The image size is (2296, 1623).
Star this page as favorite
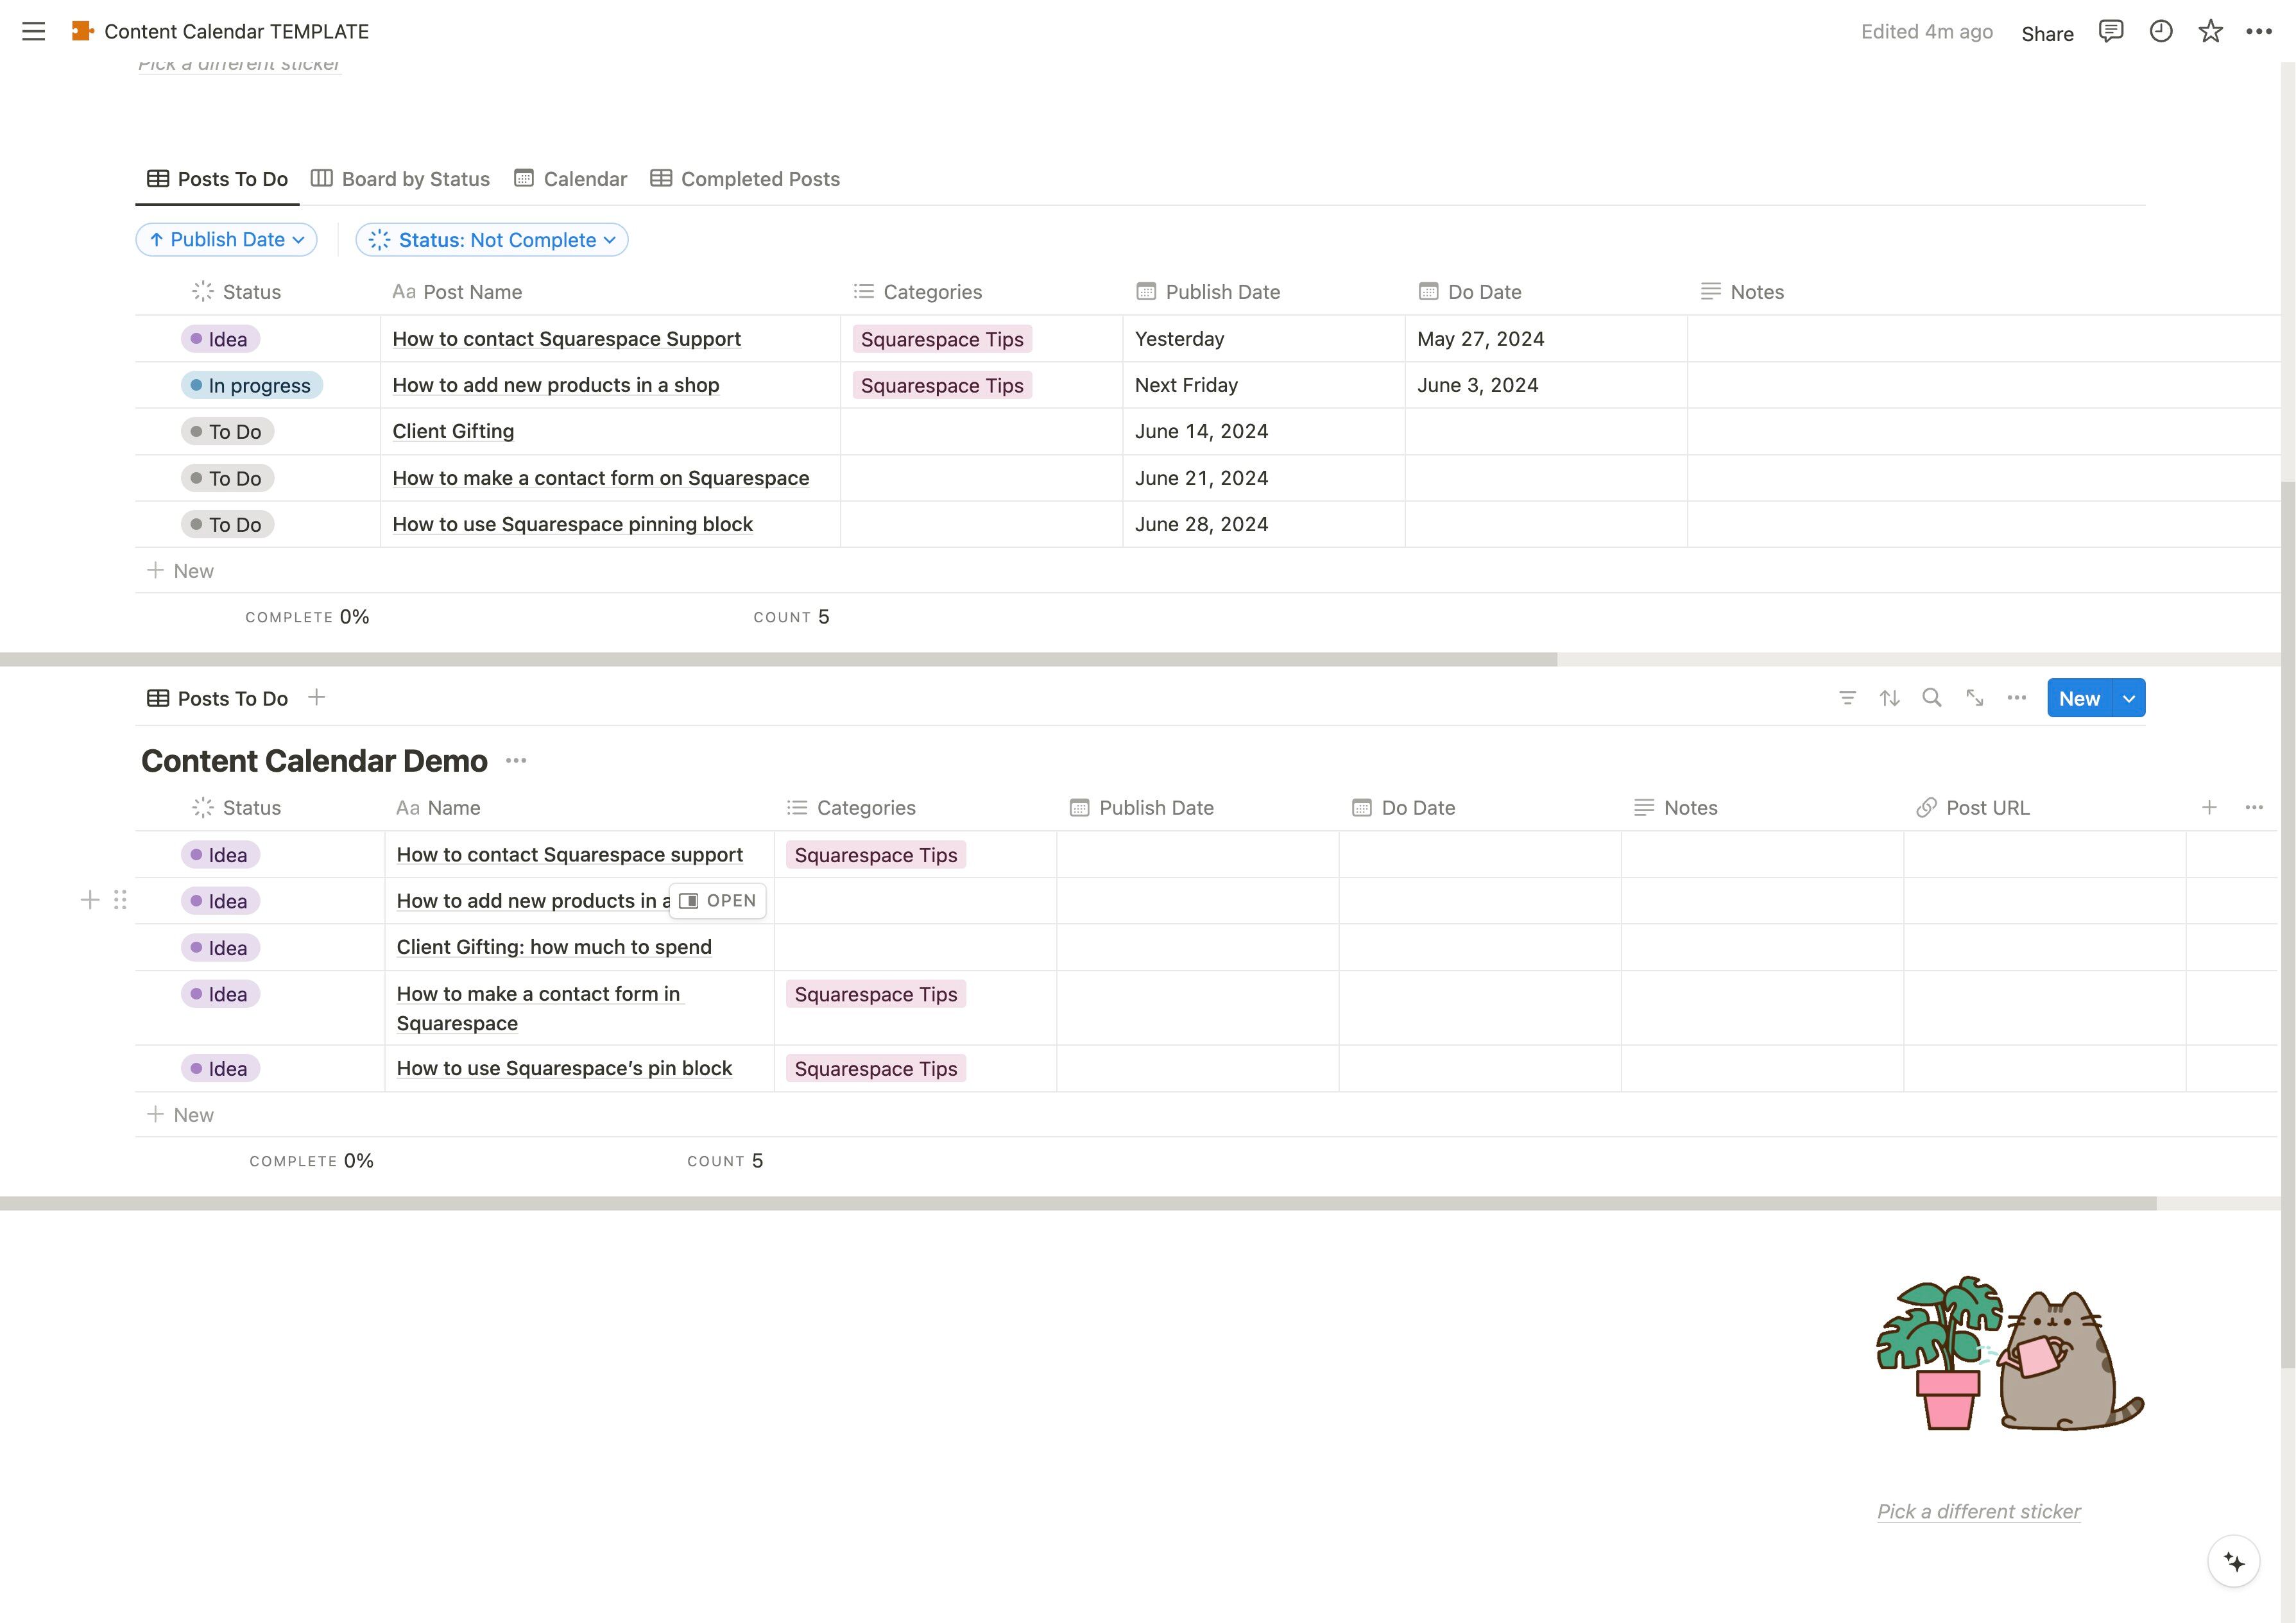pyautogui.click(x=2210, y=31)
